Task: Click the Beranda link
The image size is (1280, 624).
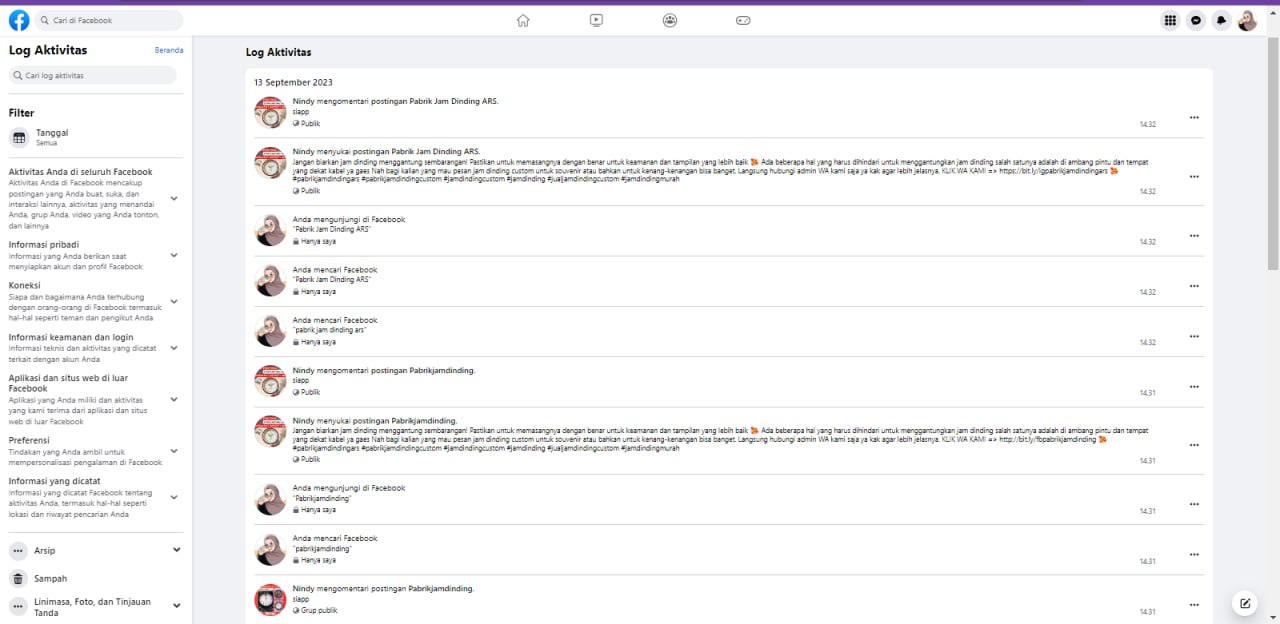Action: pos(169,50)
